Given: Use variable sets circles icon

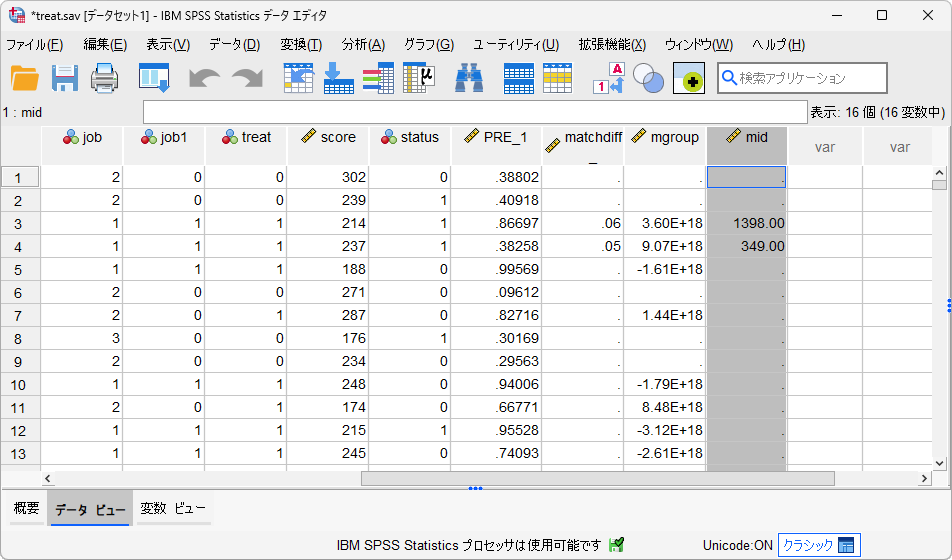Looking at the screenshot, I should pos(648,78).
